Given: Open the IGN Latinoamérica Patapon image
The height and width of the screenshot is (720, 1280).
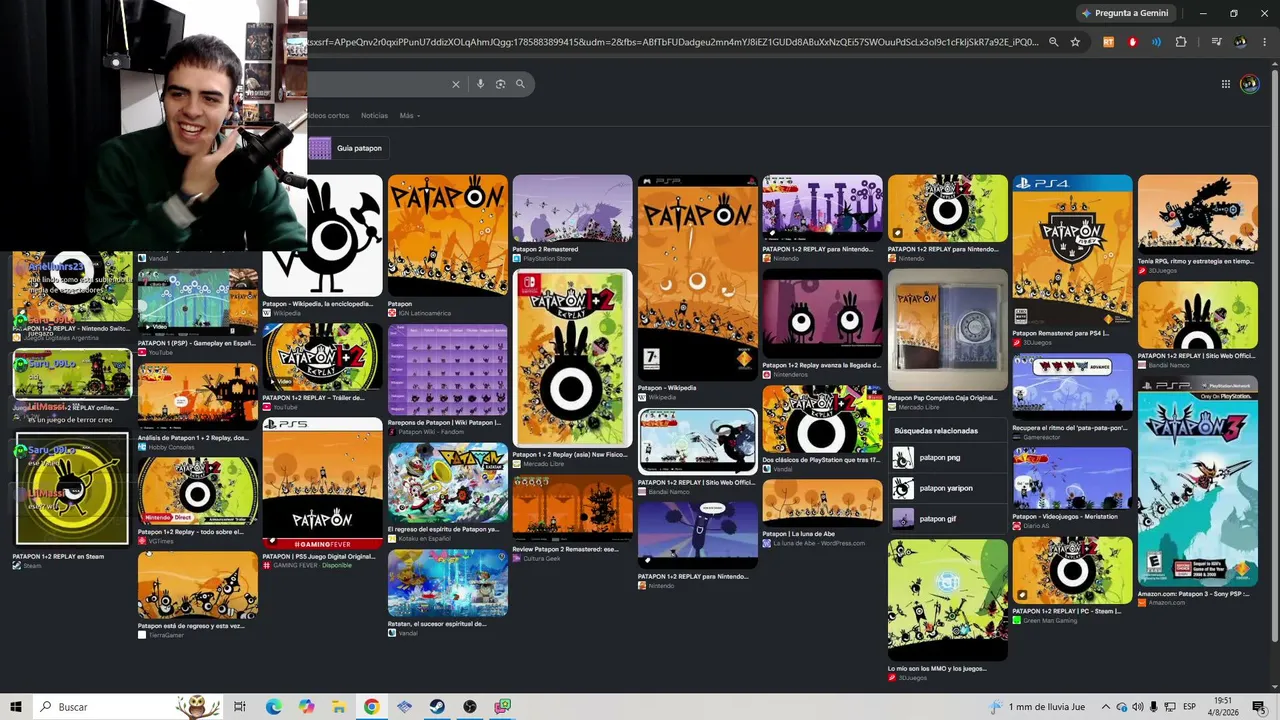Looking at the screenshot, I should click(x=447, y=236).
